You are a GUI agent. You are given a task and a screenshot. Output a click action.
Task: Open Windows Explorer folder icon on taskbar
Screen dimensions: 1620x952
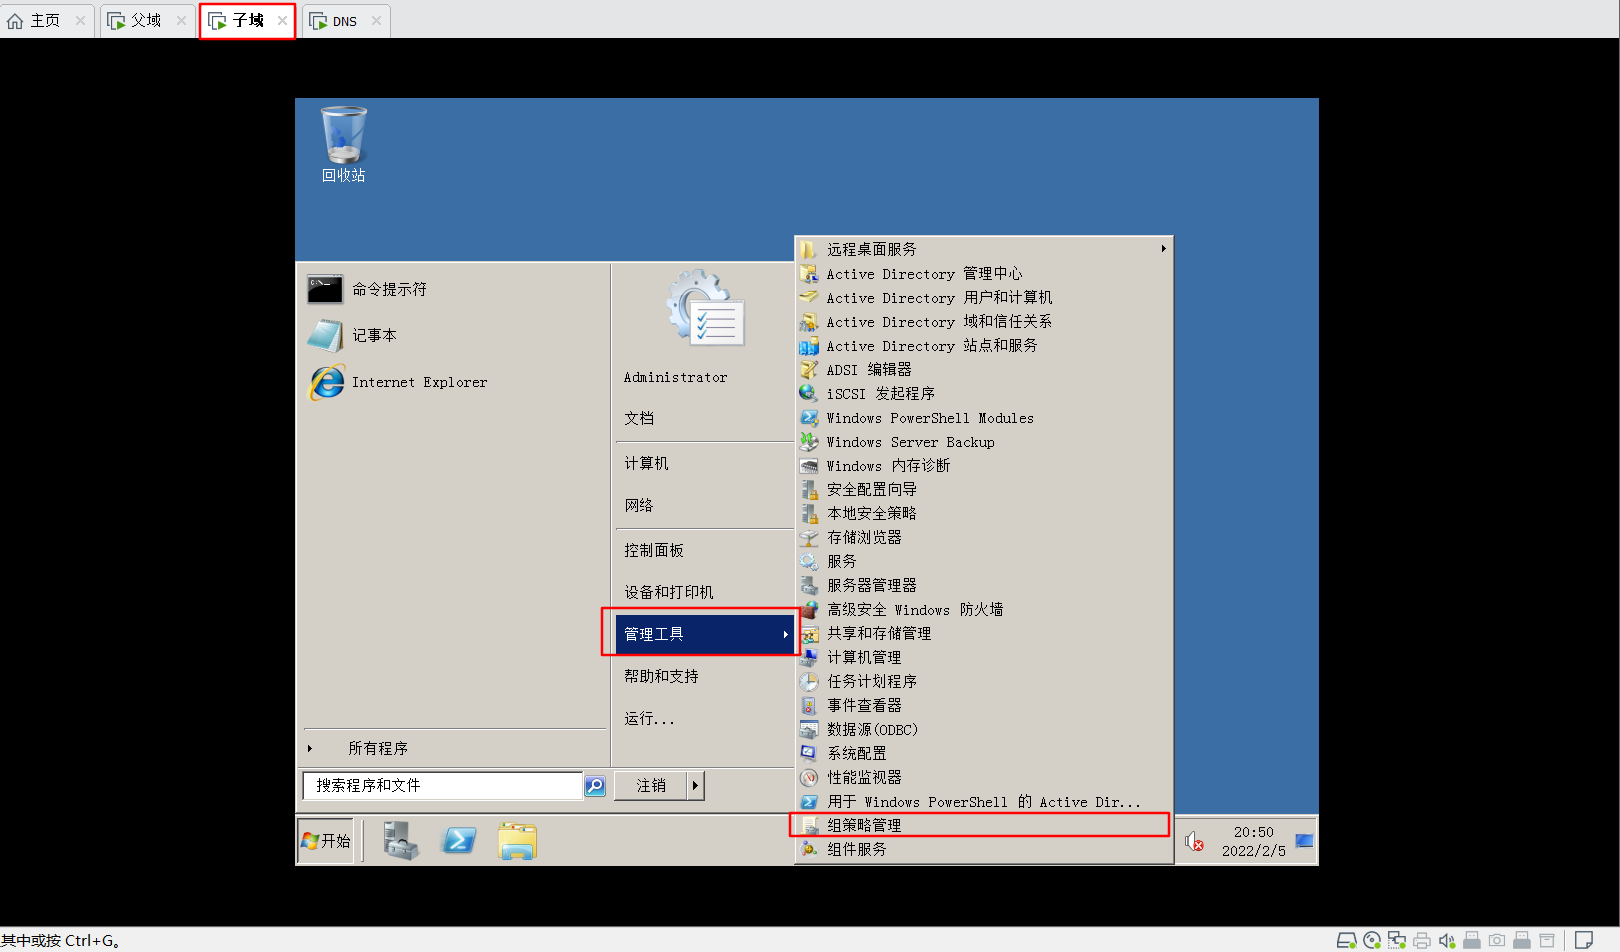(517, 841)
